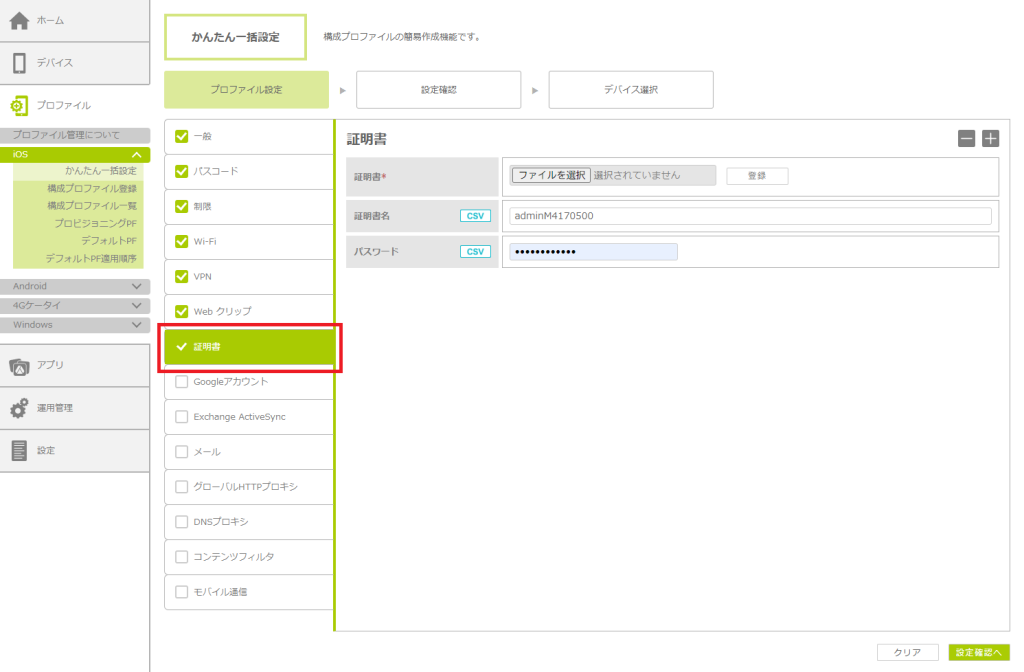Viewport: 1024px width, 672px height.
Task: Click the 証明書名 text field
Action: point(749,216)
